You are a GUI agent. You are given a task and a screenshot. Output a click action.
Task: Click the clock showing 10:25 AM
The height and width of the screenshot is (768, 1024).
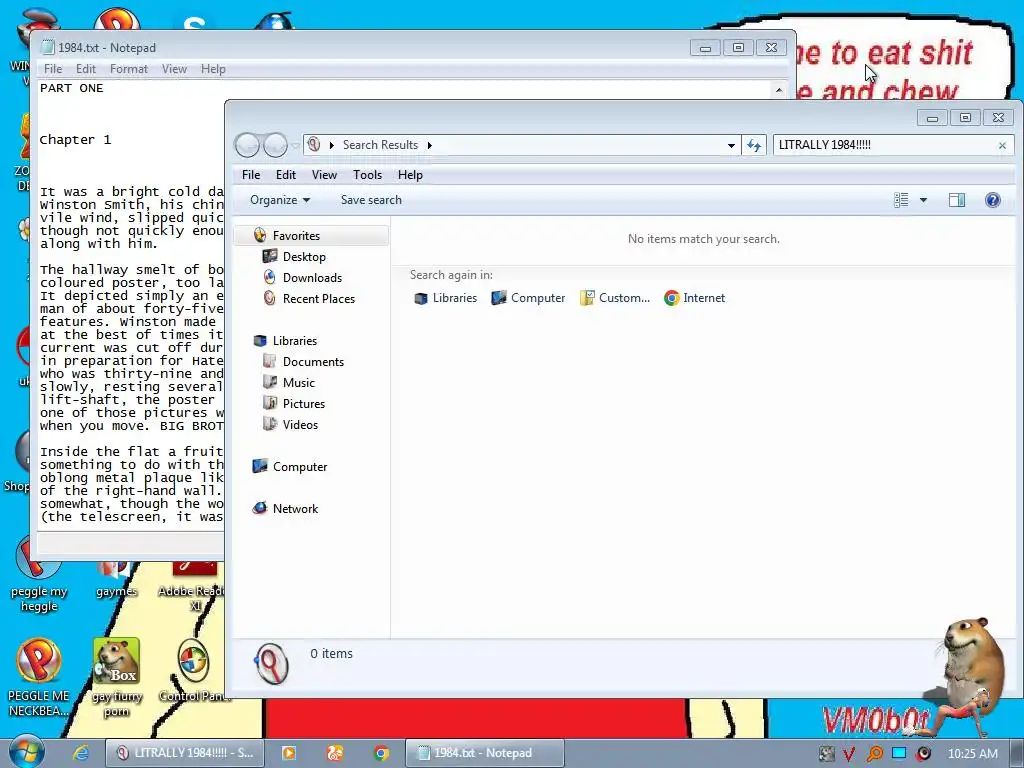[x=972, y=754]
